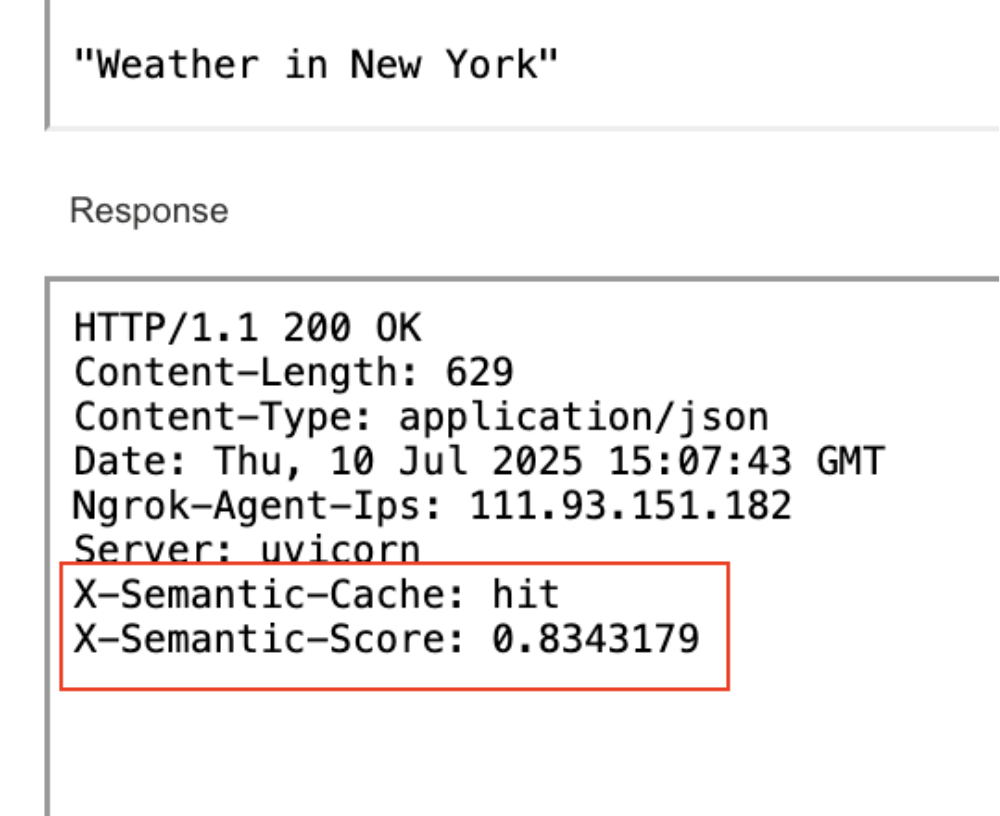Click the Response section label

pos(149,211)
